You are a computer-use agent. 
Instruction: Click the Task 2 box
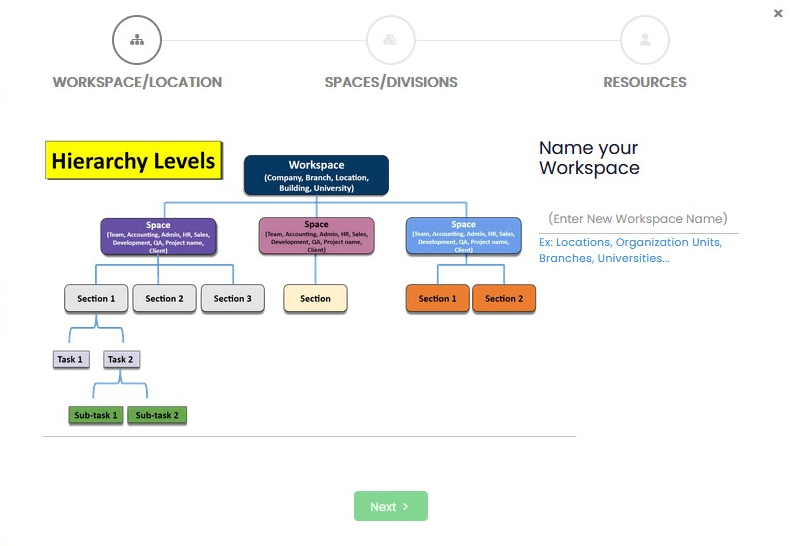pos(121,359)
